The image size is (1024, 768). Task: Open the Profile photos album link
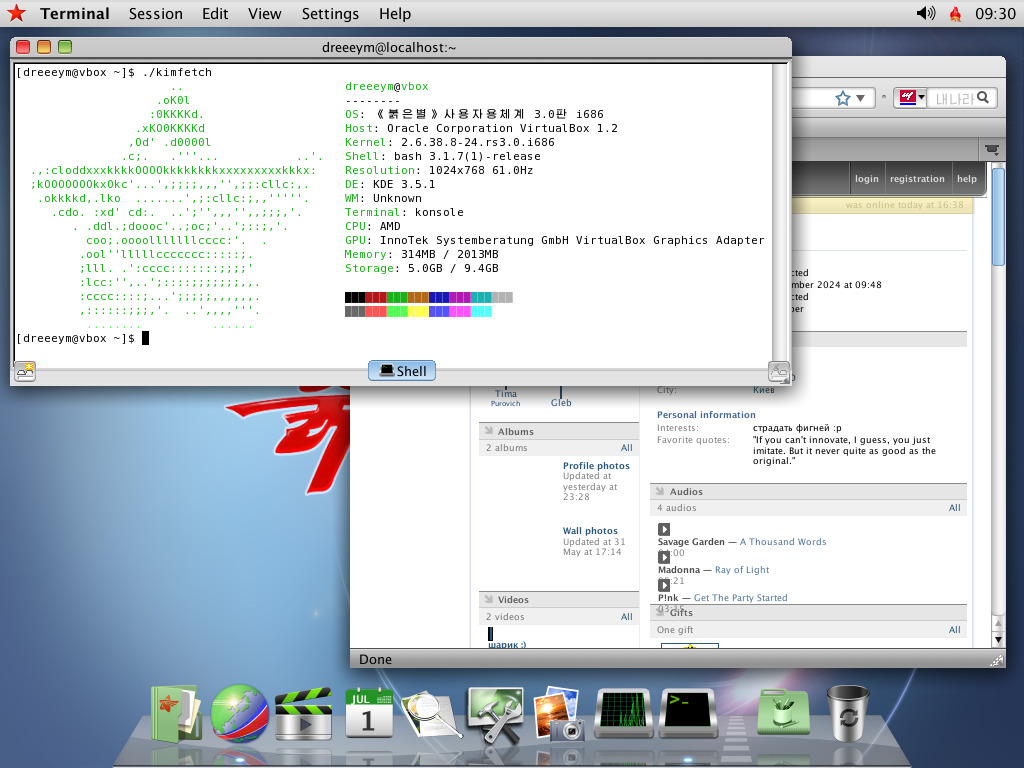pyautogui.click(x=596, y=466)
